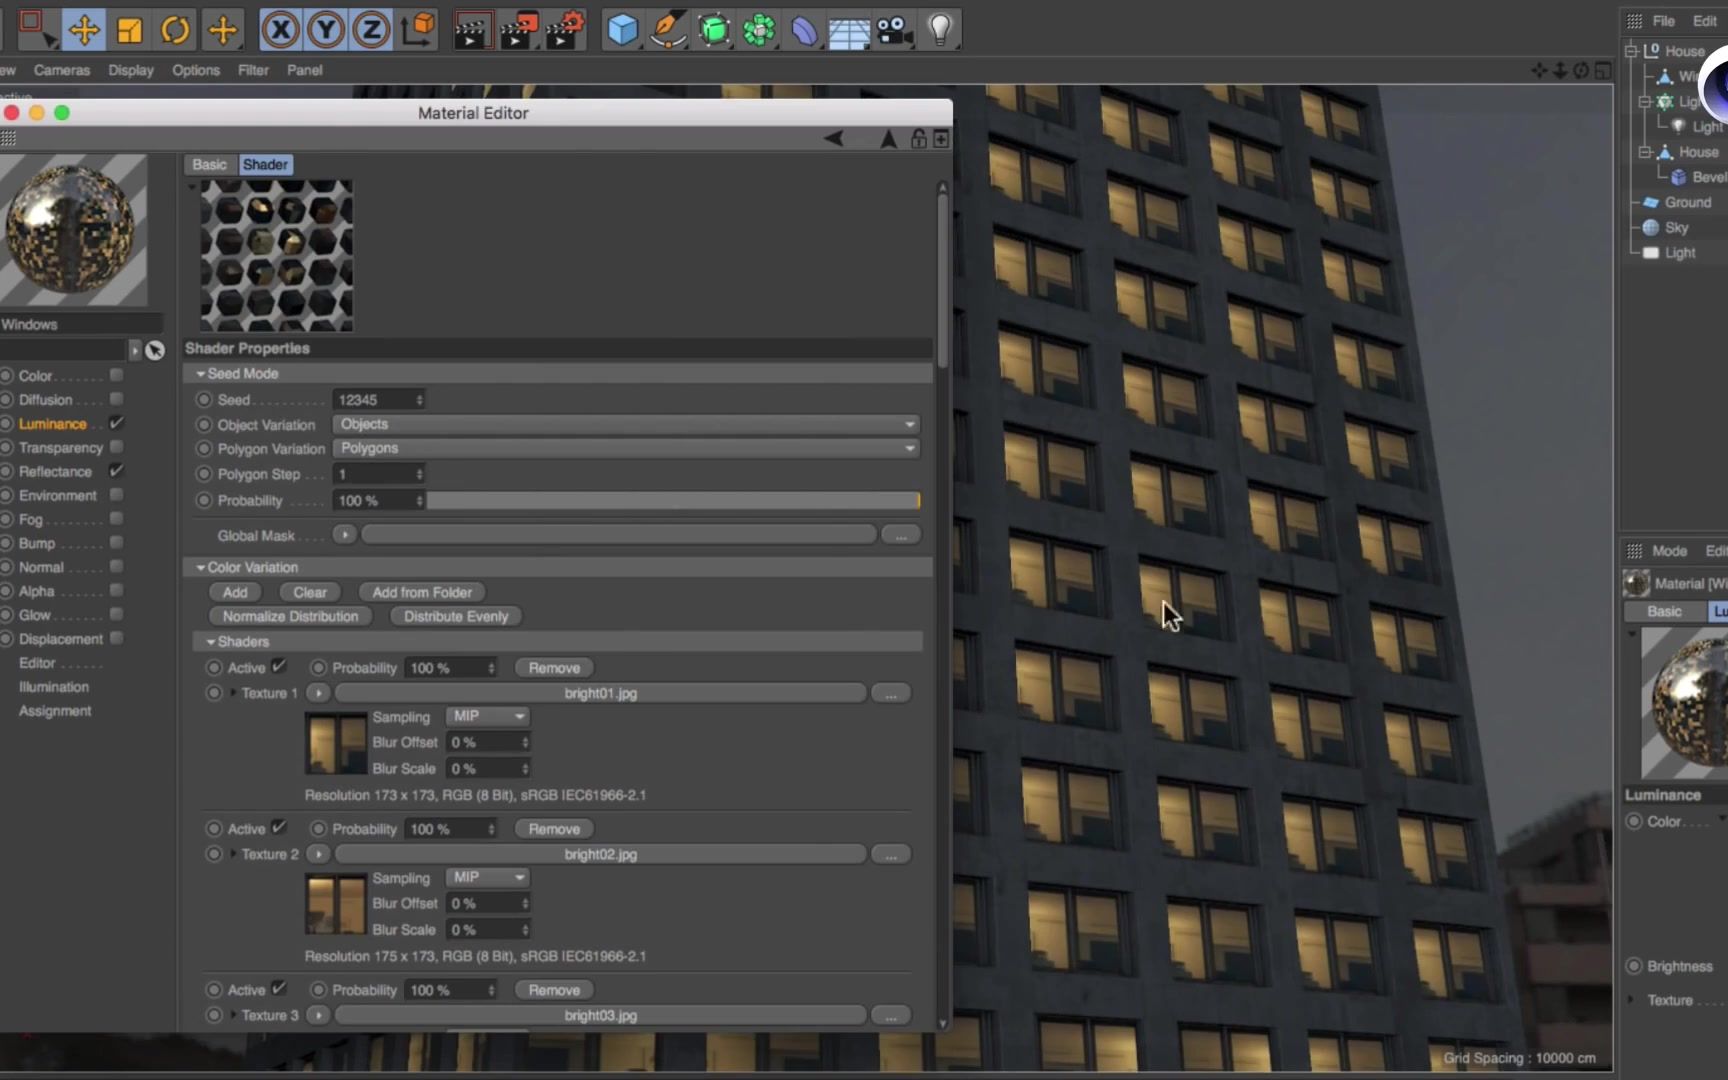Click Remove next to bright02.jpg

553,828
